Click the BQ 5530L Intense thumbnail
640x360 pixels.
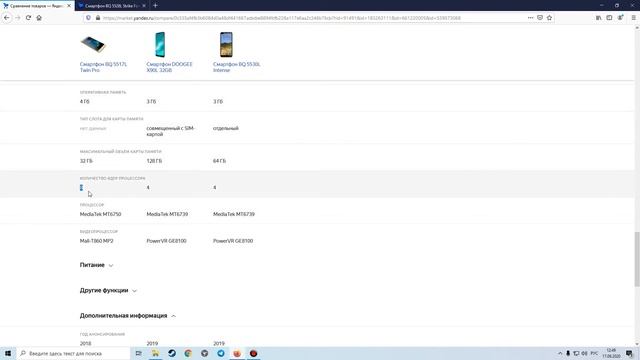(x=226, y=44)
